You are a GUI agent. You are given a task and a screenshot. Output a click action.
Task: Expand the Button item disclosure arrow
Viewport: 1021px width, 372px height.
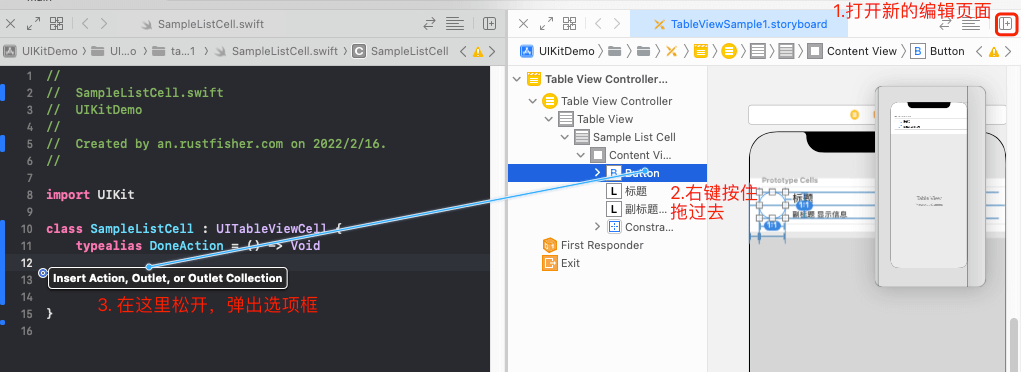tap(598, 172)
